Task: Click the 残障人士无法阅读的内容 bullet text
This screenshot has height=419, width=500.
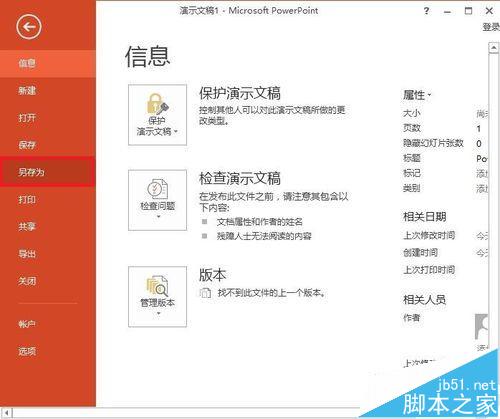Action: (x=264, y=236)
